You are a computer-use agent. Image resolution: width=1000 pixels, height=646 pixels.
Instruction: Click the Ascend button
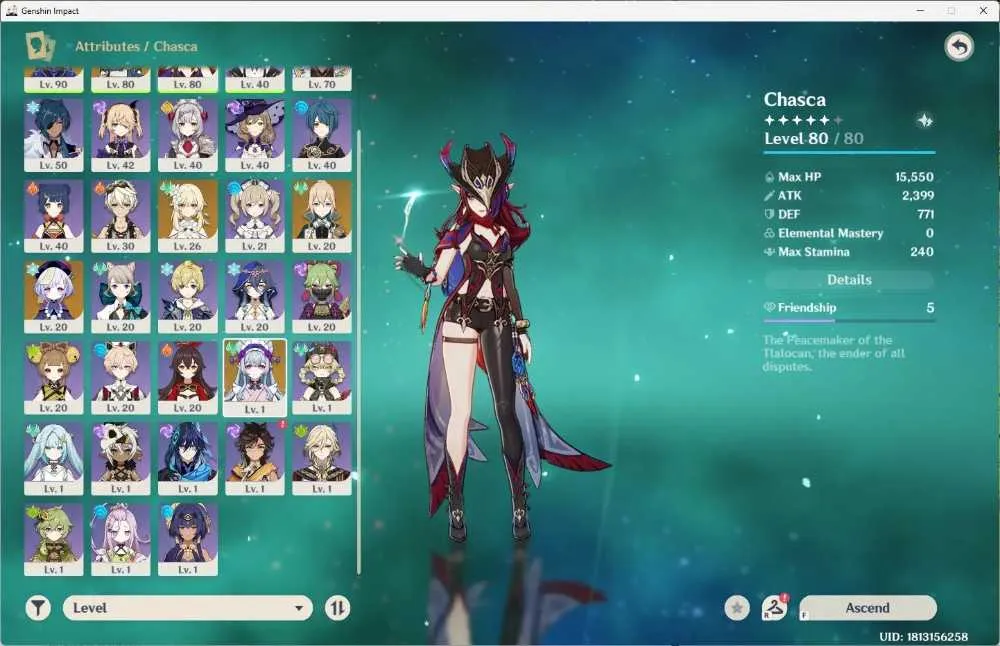click(x=867, y=608)
